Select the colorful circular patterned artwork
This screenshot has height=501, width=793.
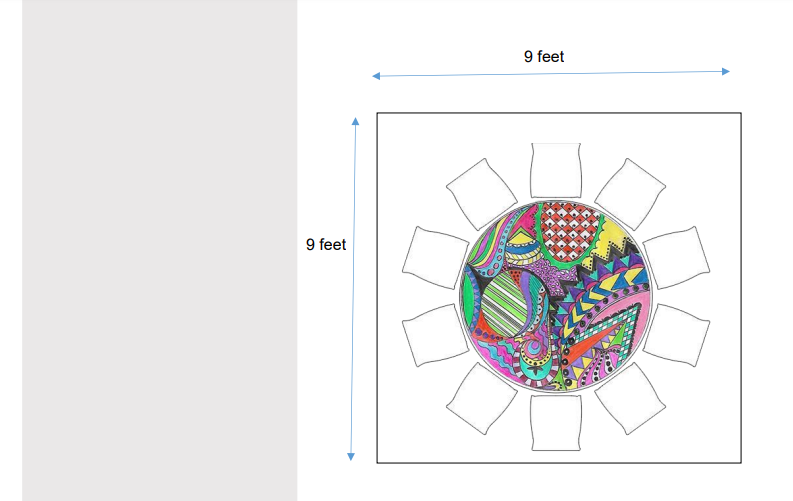click(x=556, y=296)
